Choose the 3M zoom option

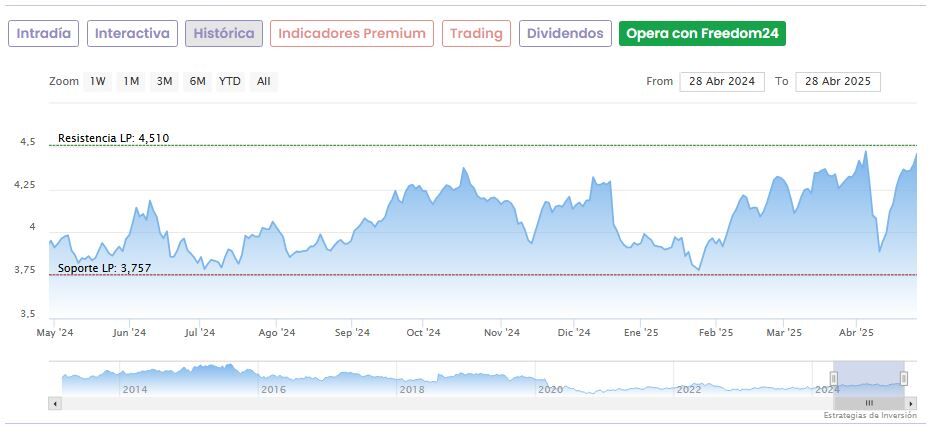164,82
